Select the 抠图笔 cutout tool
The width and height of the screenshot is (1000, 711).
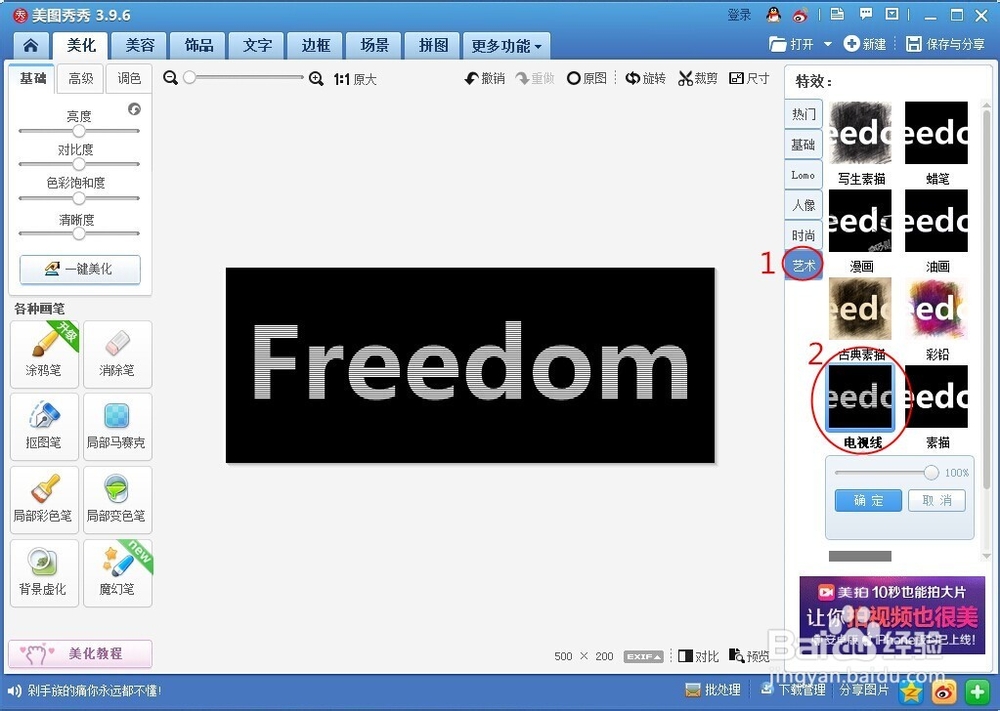[44, 426]
